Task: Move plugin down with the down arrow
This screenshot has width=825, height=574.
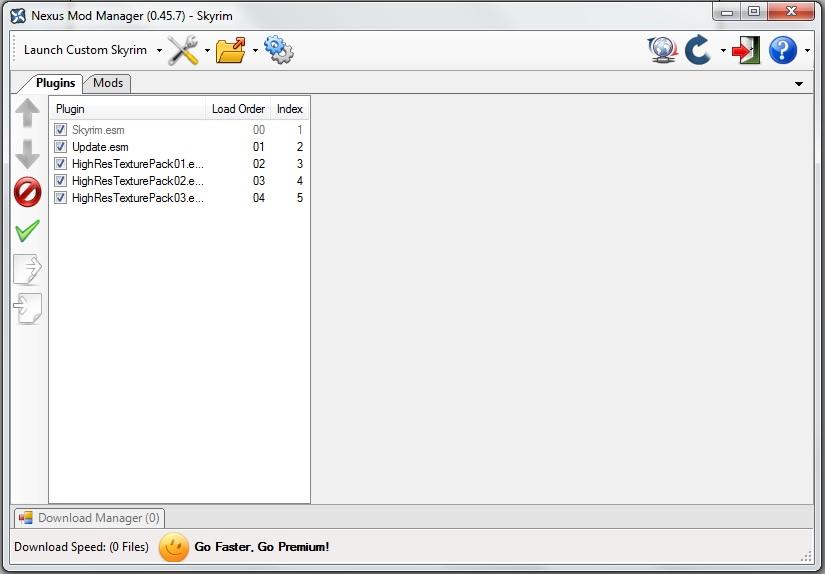Action: pos(27,154)
